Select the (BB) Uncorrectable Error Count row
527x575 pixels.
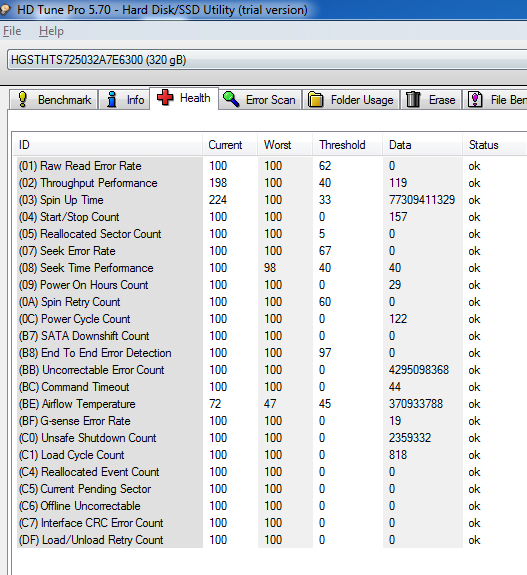[271, 370]
